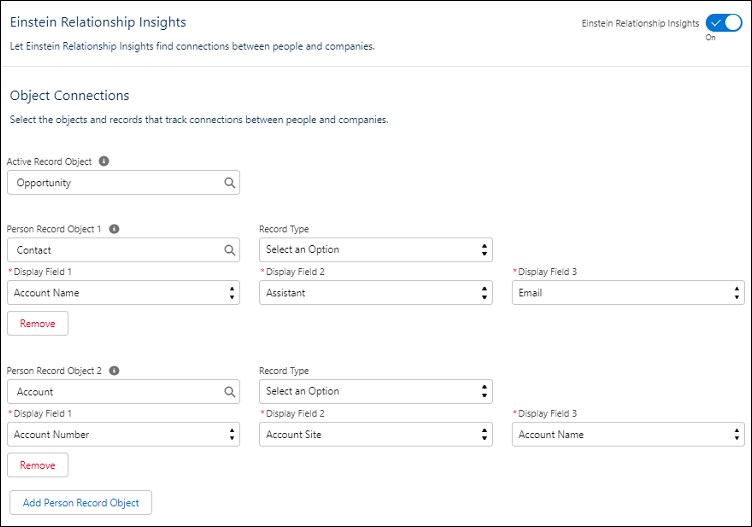This screenshot has width=752, height=527.
Task: Click the Einstein Relationship Insights page title
Action: tap(98, 22)
